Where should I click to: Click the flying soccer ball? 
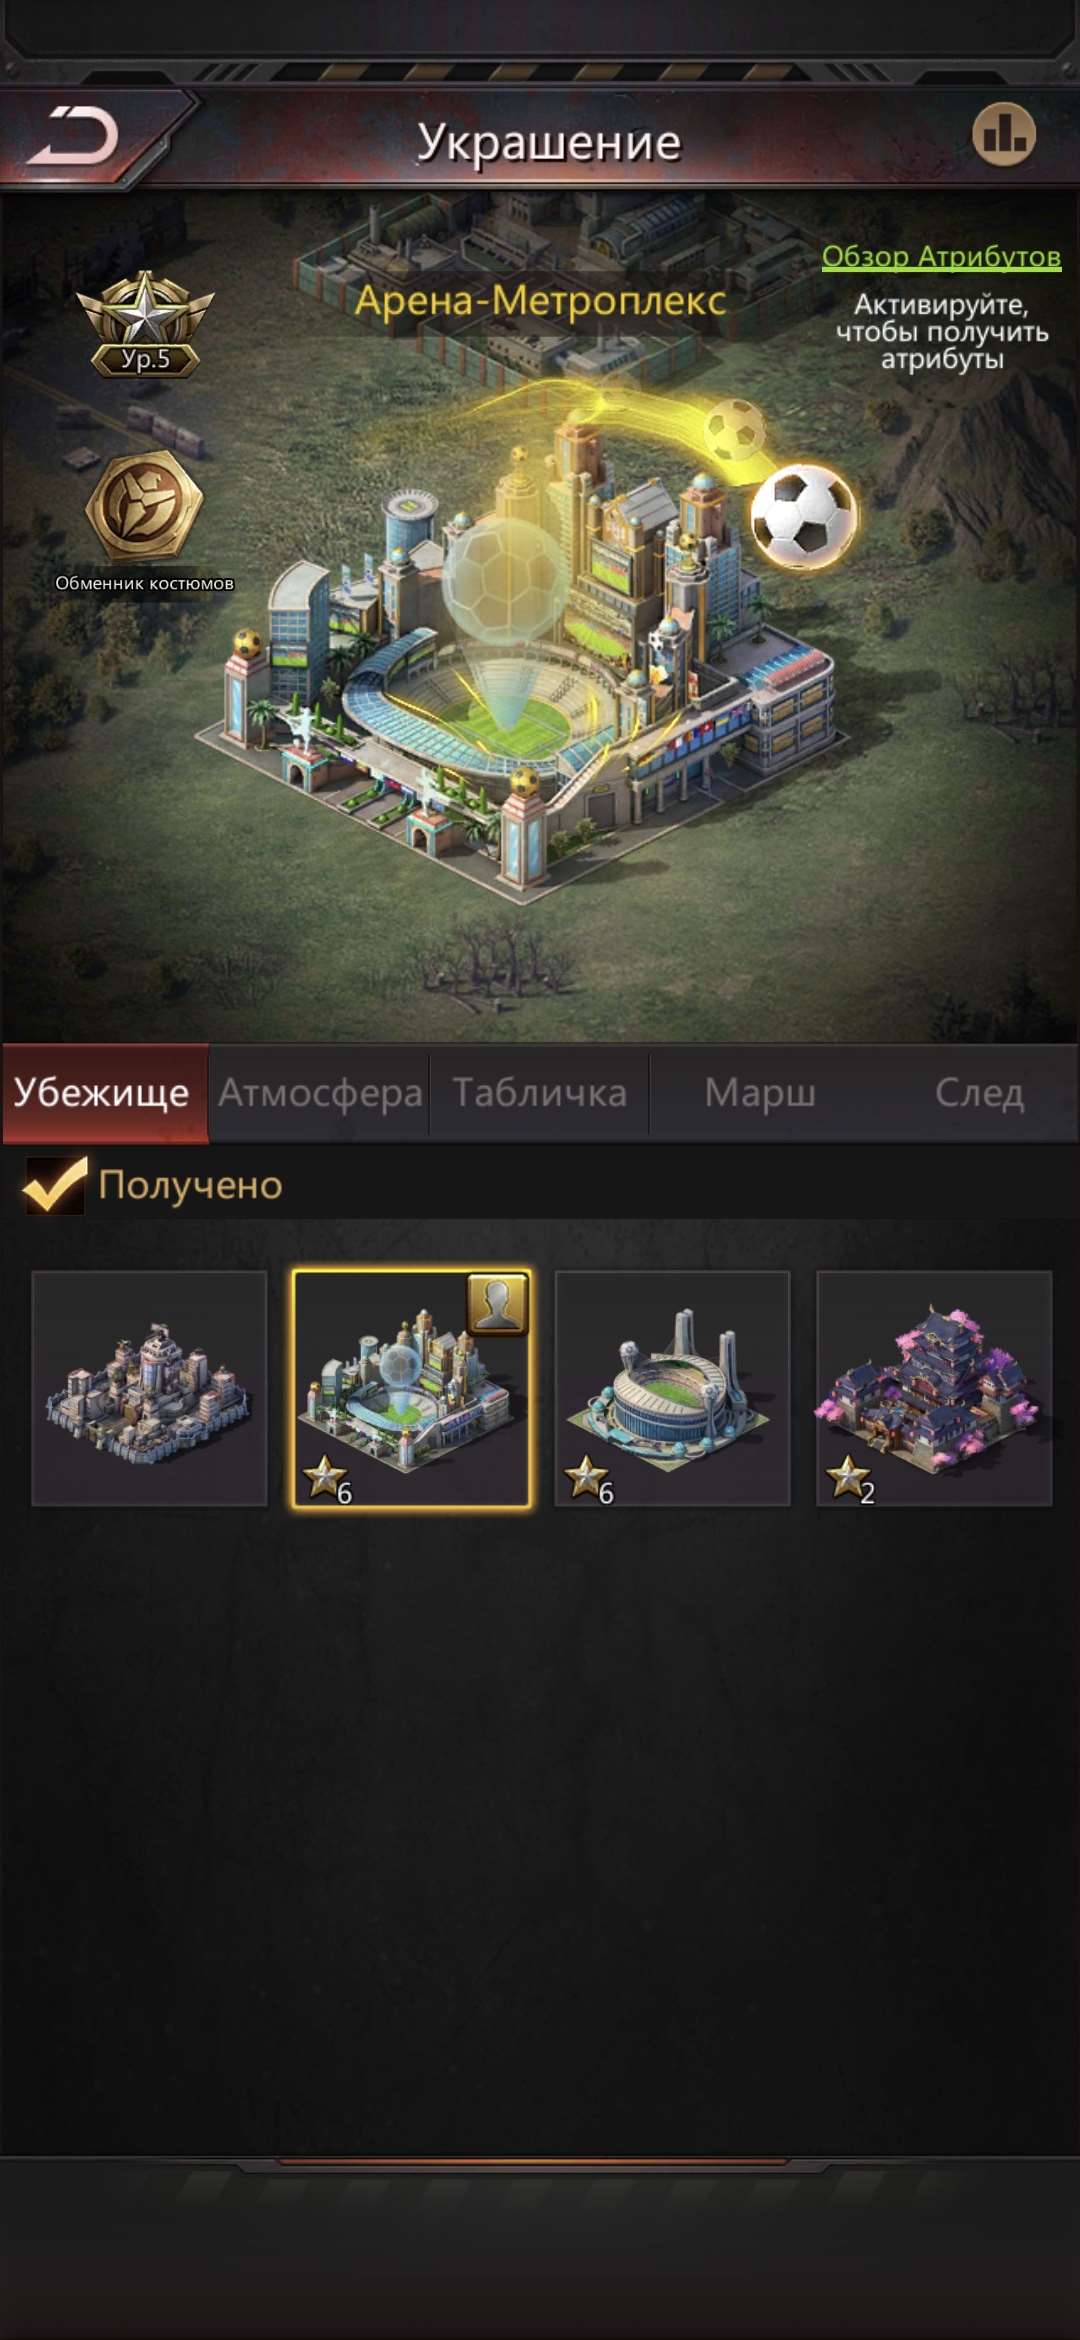804,515
